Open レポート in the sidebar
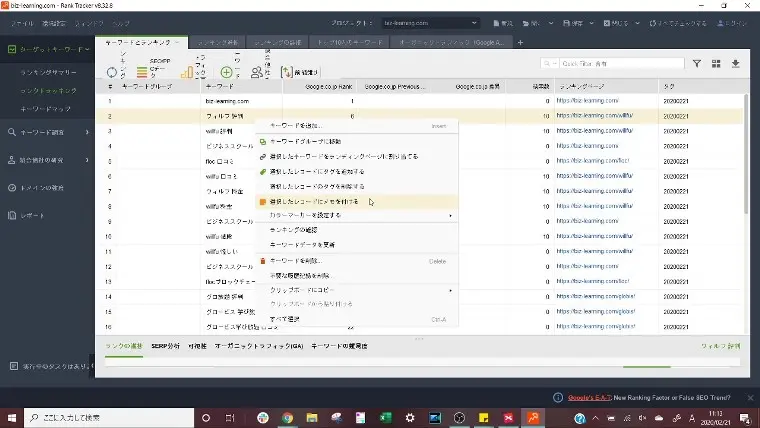 click(x=33, y=215)
